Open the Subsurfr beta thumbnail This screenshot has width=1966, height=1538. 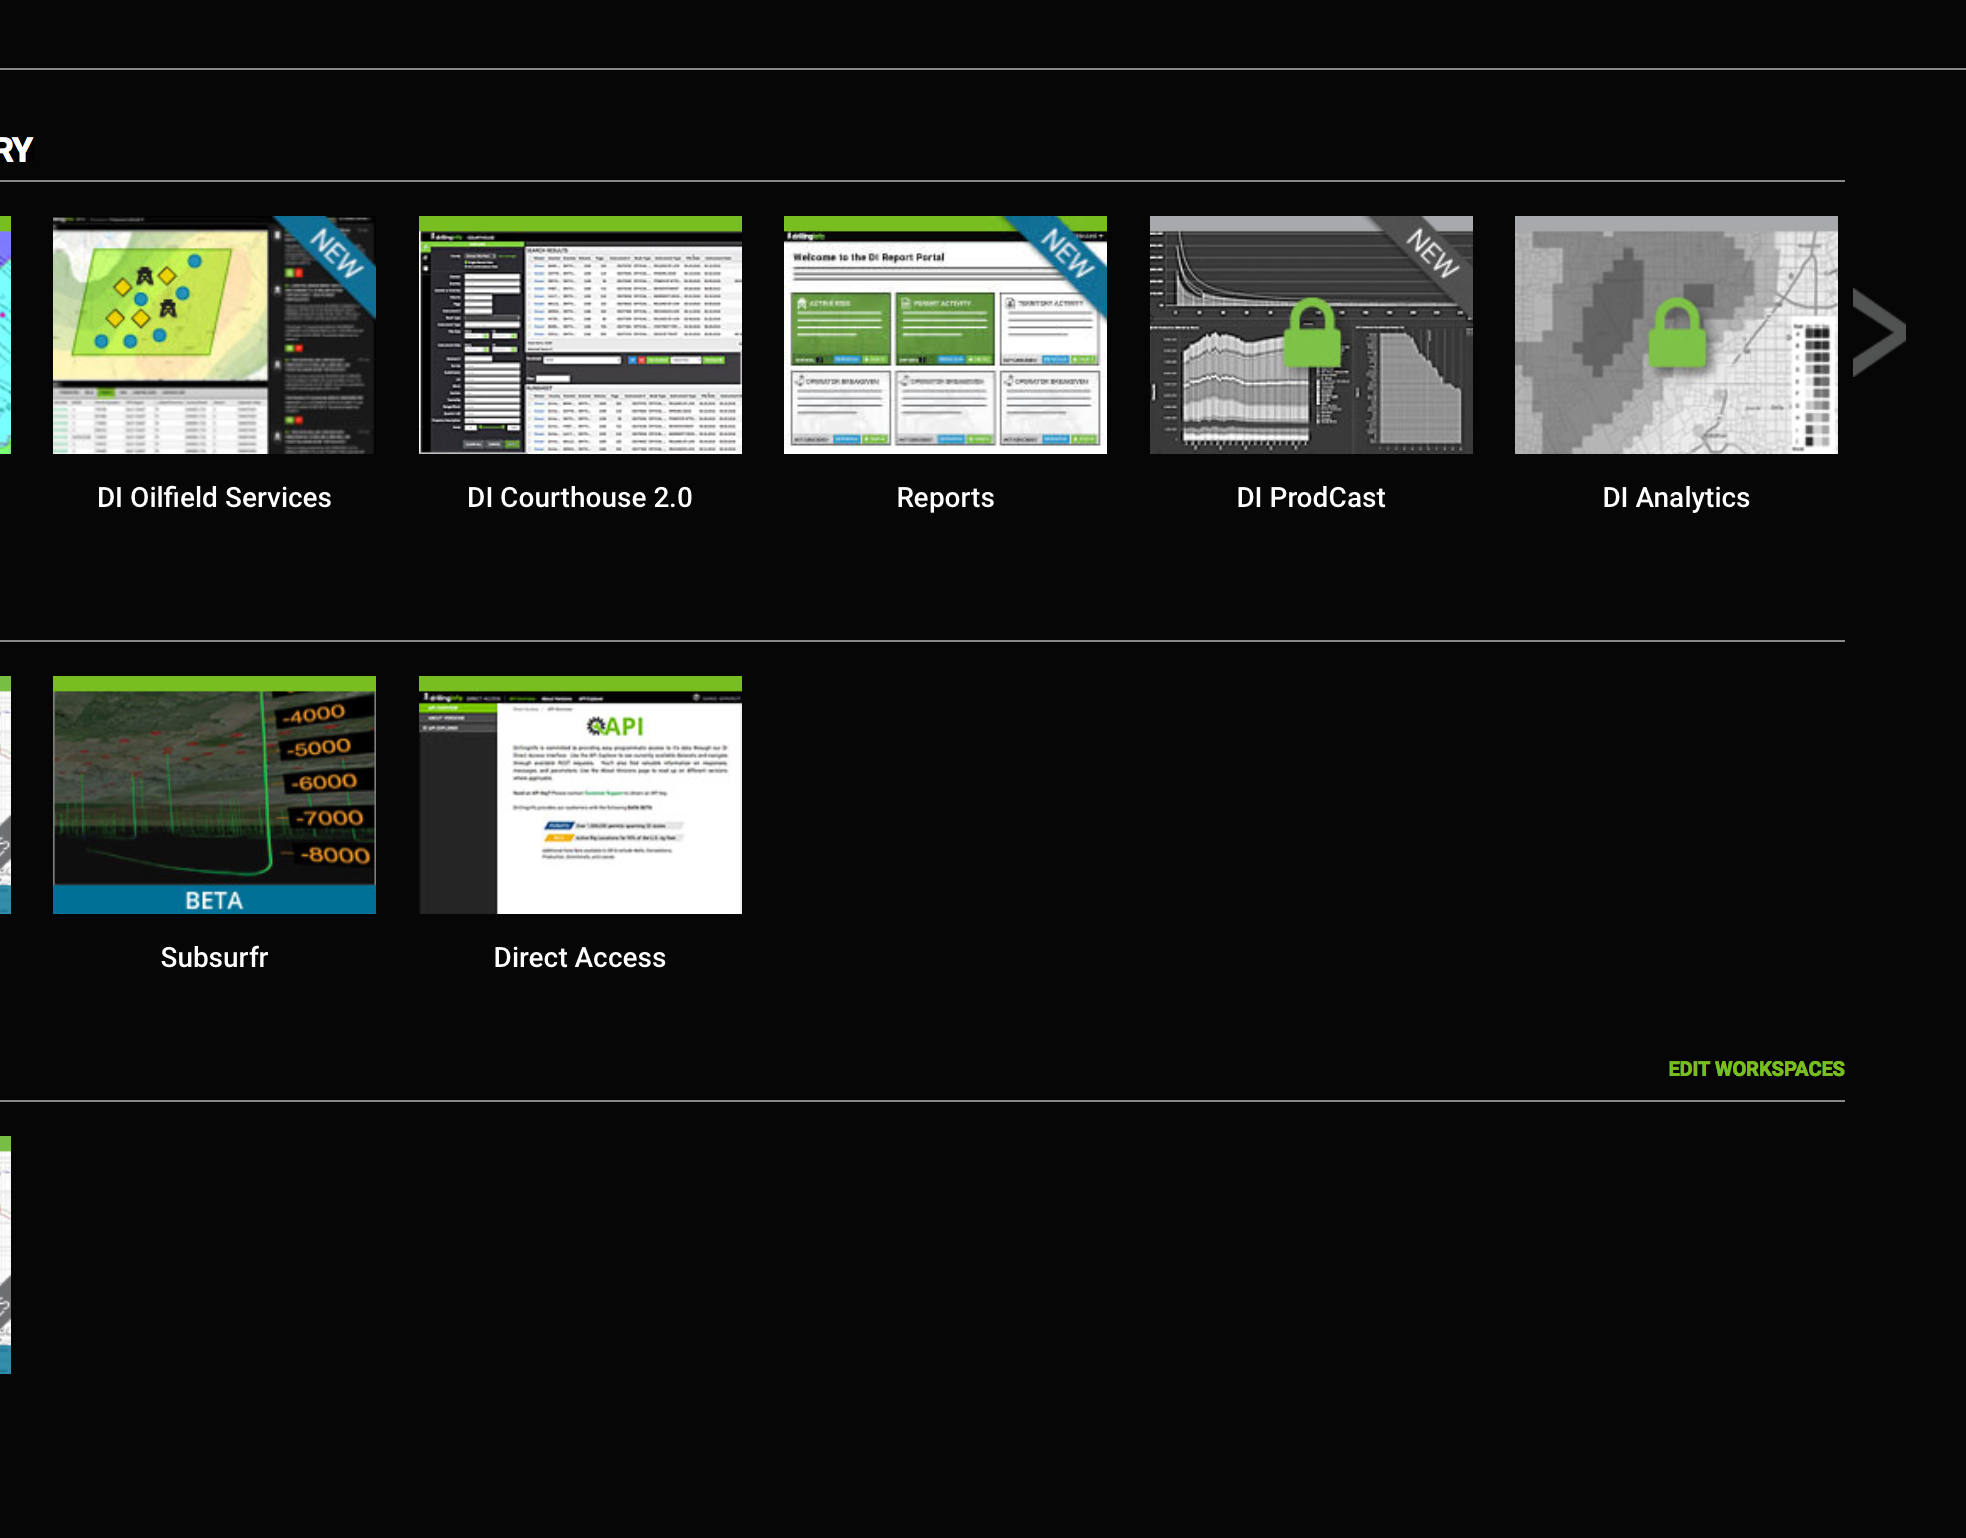(214, 795)
